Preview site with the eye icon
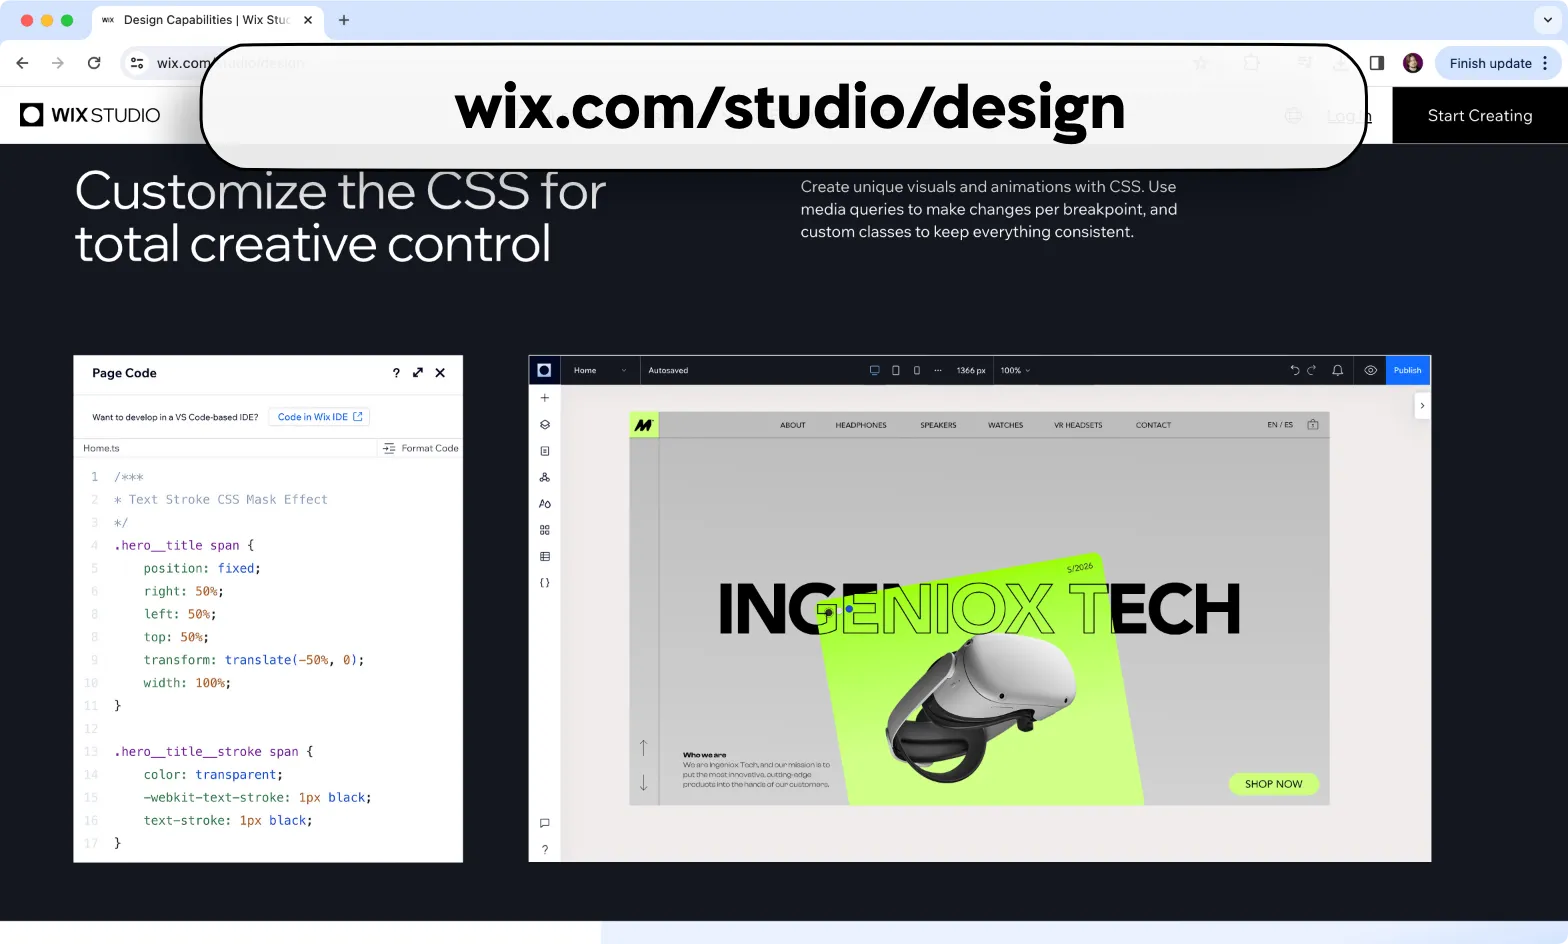This screenshot has height=944, width=1568. 1371,370
